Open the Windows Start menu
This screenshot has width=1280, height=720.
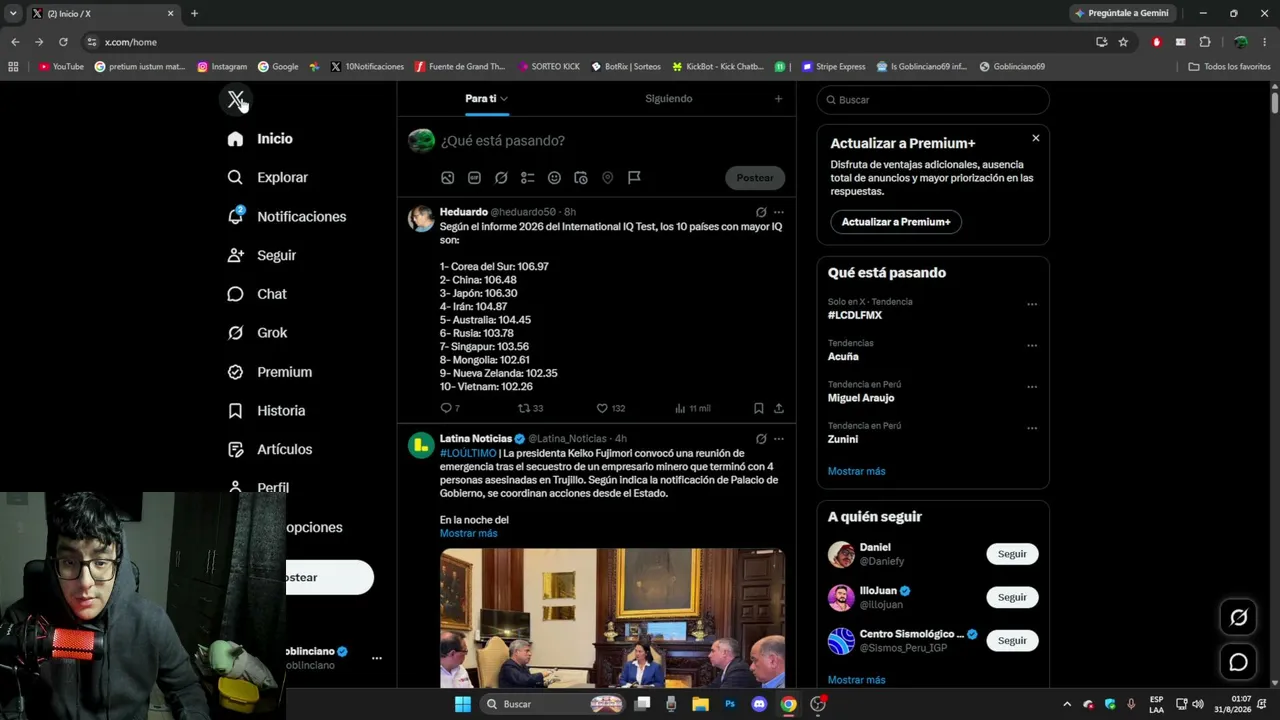[x=462, y=704]
